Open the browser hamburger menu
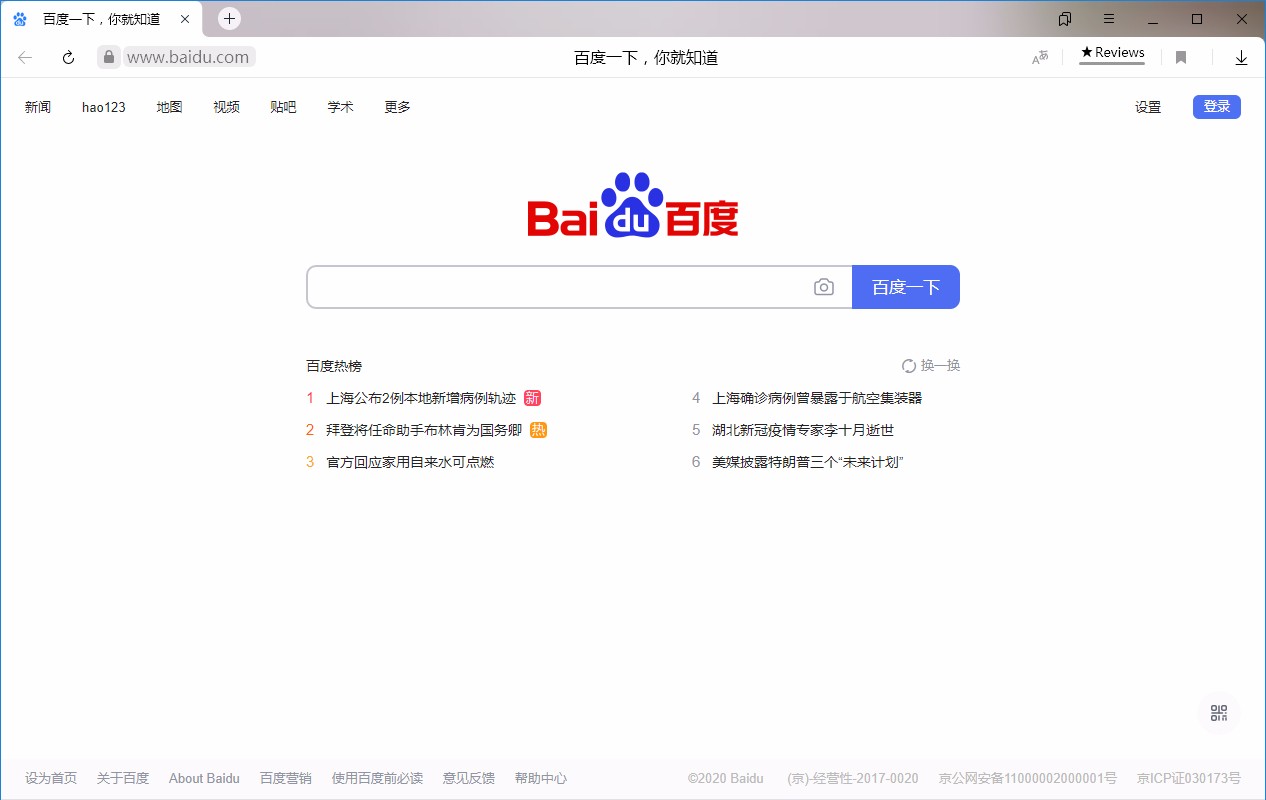 pyautogui.click(x=1109, y=18)
